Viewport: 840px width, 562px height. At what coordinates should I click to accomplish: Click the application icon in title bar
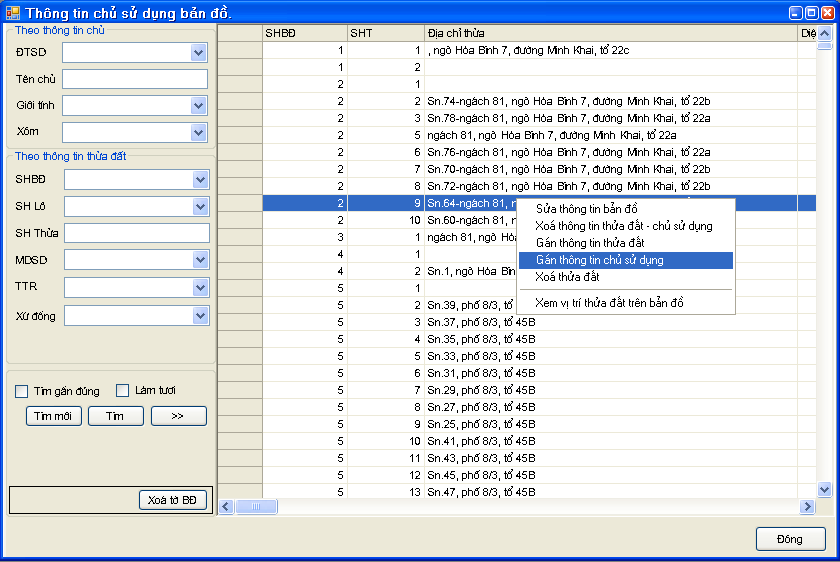point(12,12)
